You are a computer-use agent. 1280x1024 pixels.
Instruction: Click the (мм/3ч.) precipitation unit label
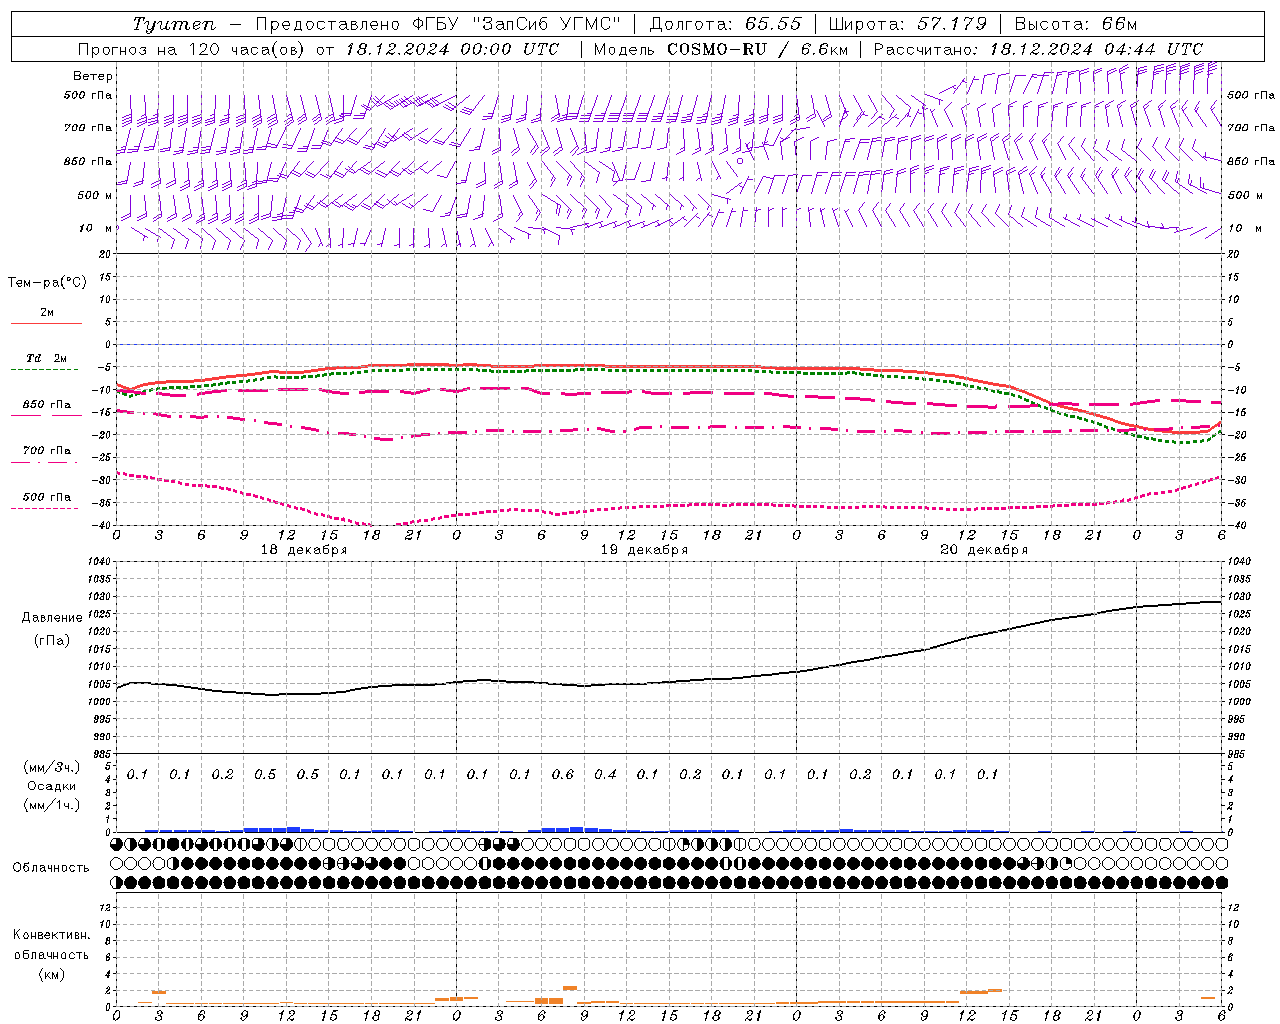pyautogui.click(x=52, y=768)
